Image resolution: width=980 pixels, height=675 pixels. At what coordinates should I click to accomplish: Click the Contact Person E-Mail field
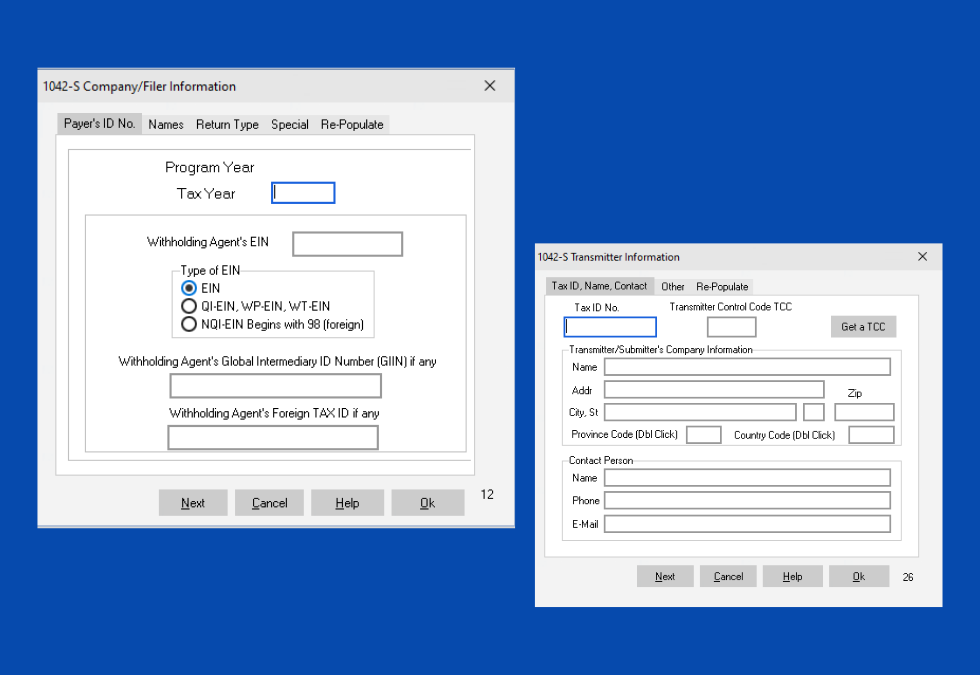[746, 524]
